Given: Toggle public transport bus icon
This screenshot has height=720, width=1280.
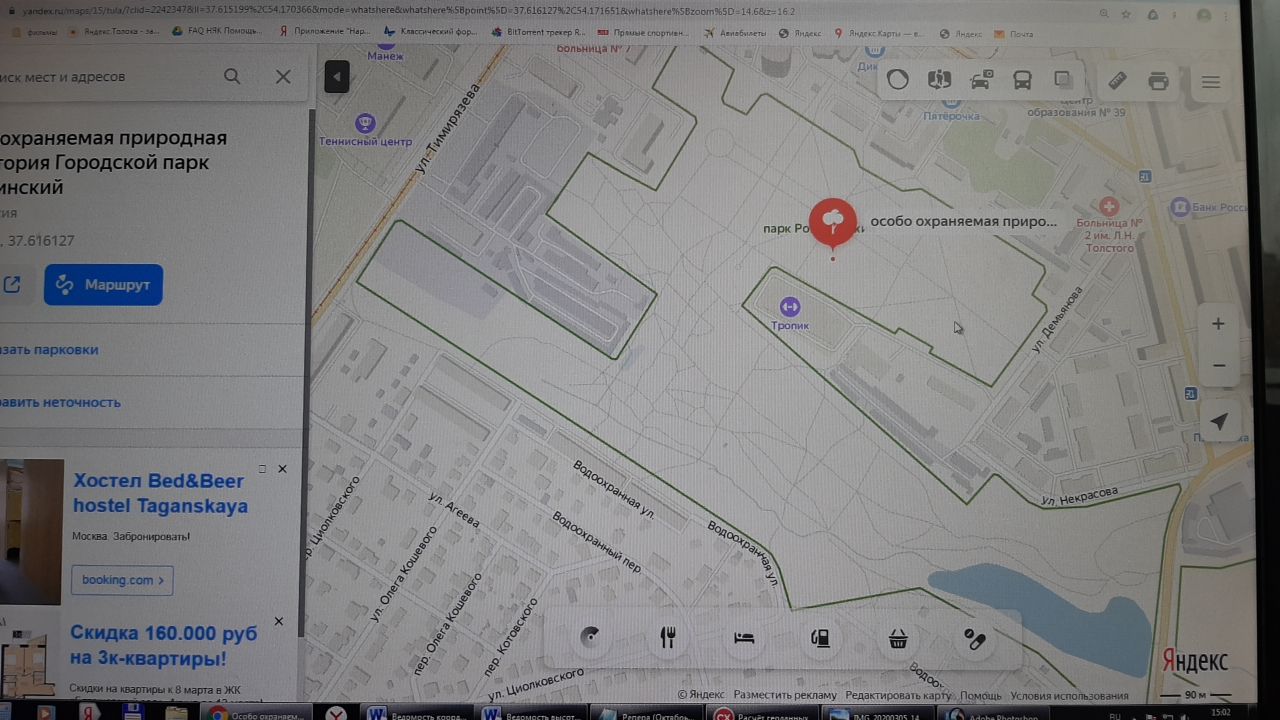Looking at the screenshot, I should 1022,81.
